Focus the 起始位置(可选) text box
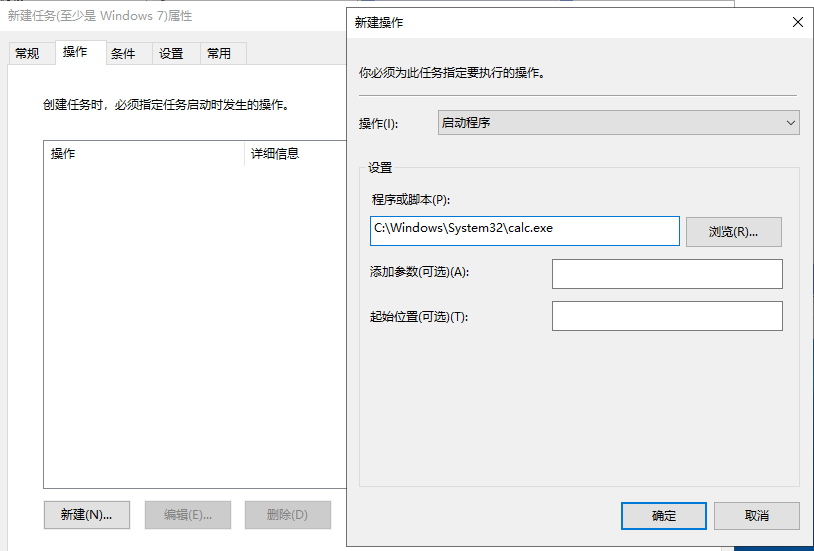The image size is (814, 551). tap(667, 316)
